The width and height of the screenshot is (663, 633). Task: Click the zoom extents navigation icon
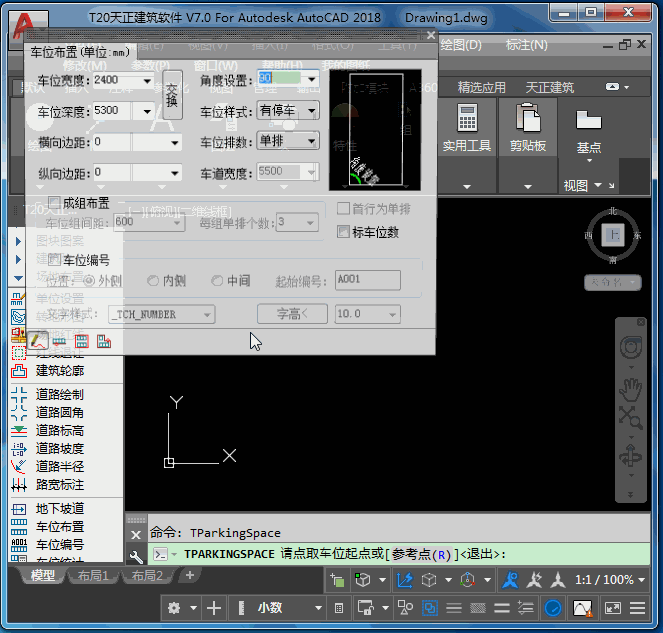click(630, 418)
